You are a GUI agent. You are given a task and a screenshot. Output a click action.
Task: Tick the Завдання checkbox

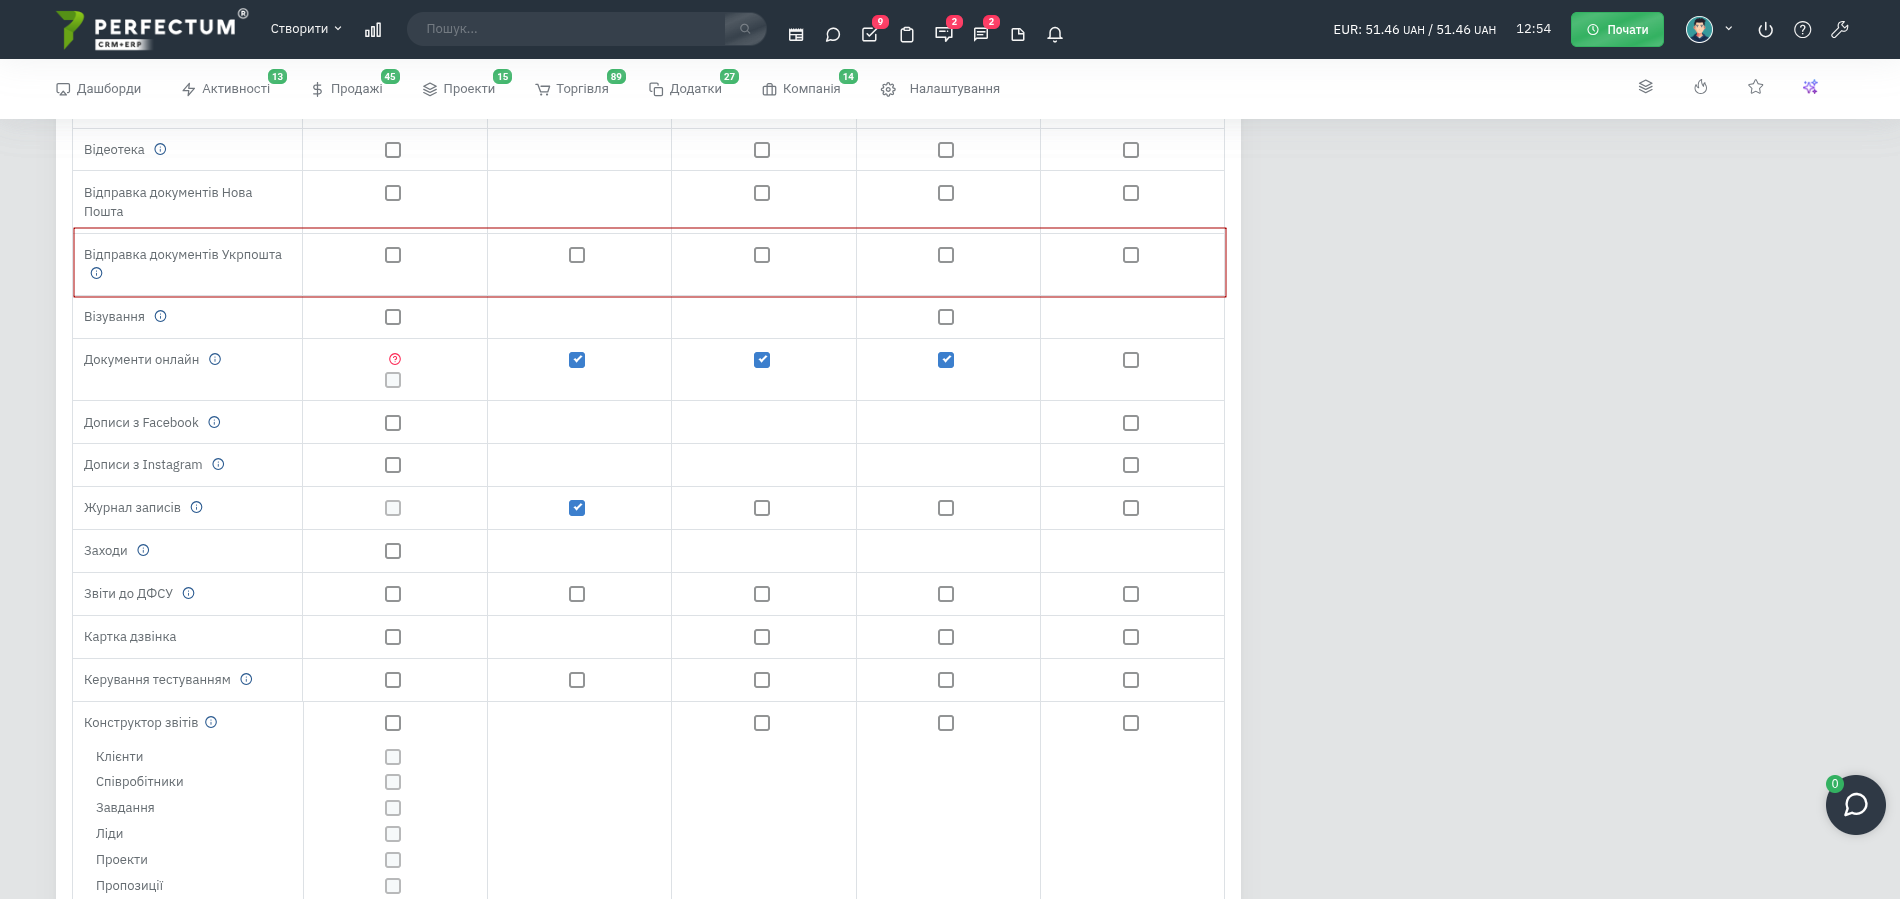pos(393,808)
